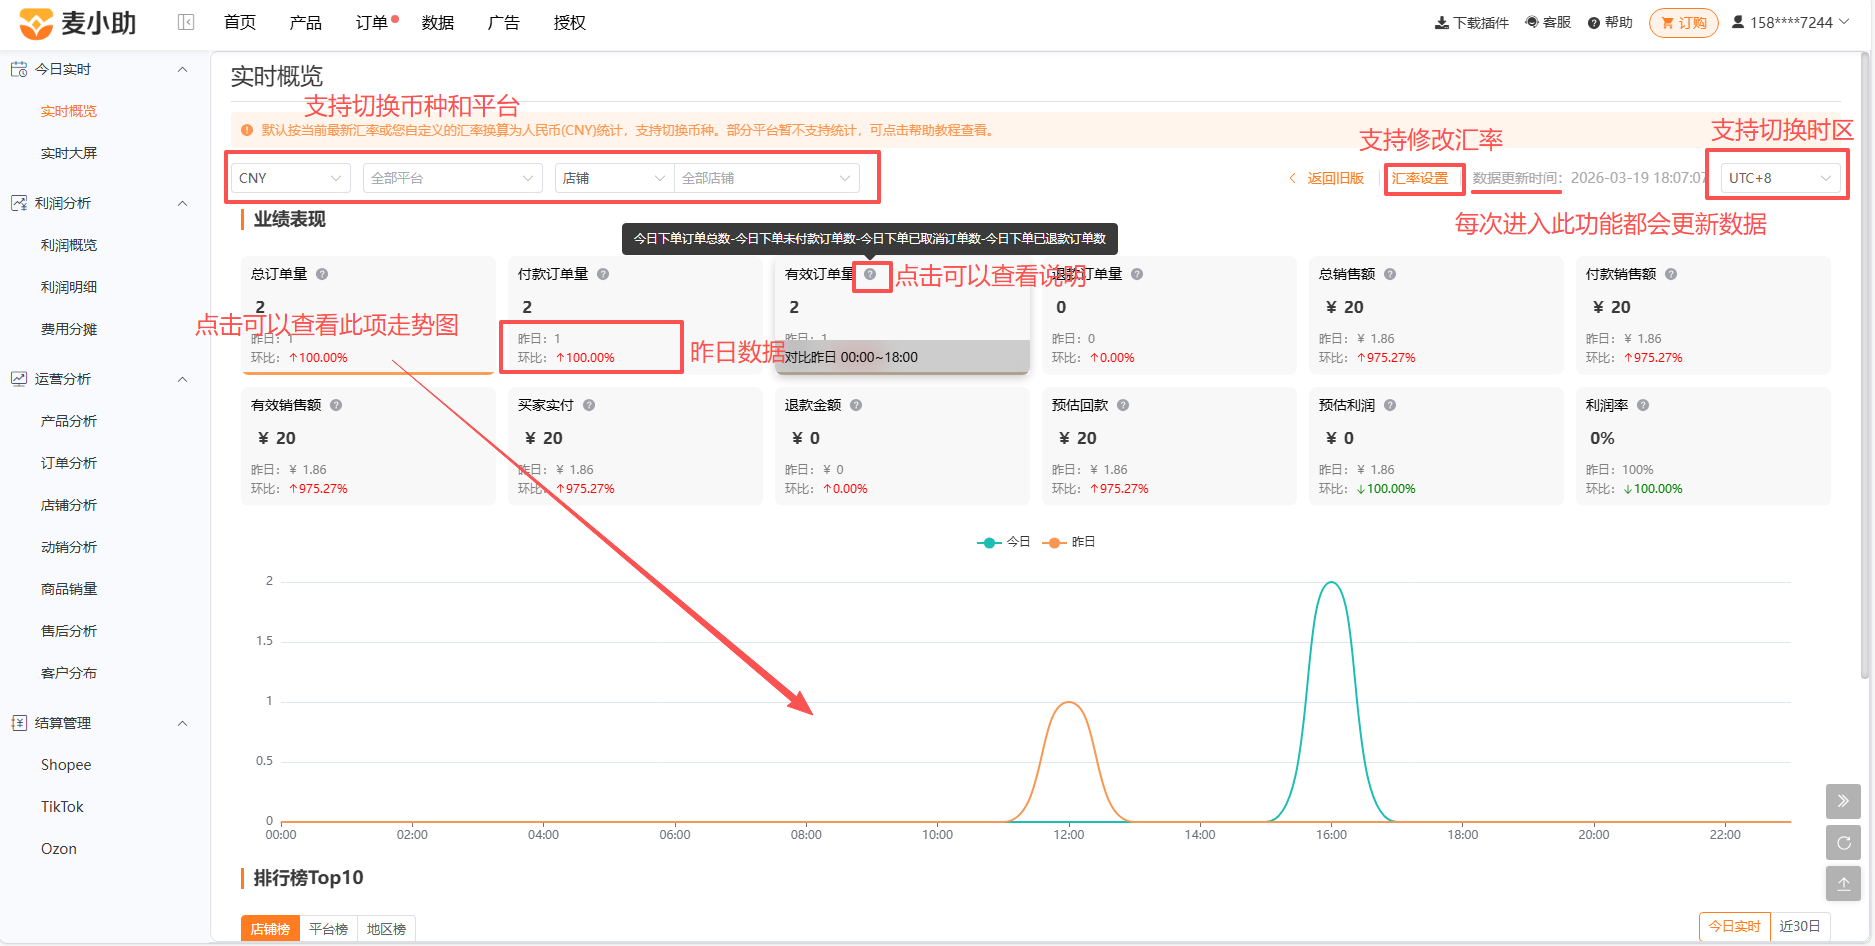Image resolution: width=1875 pixels, height=946 pixels.
Task: Open the 下载插件 download link
Action: point(1471,23)
